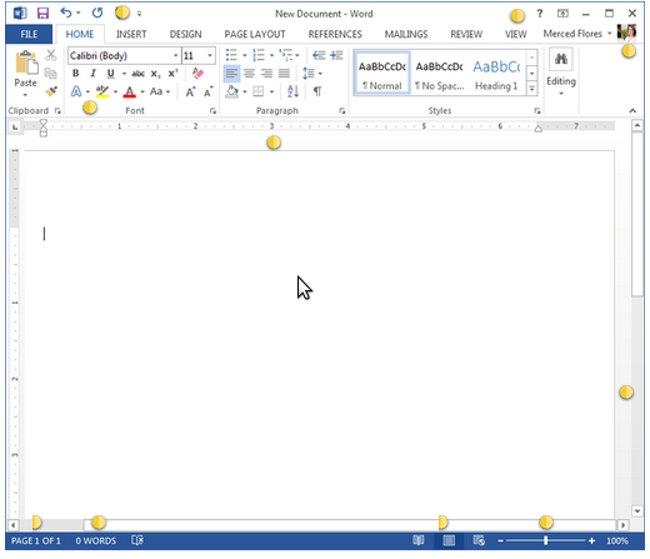The image size is (650, 559).
Task: Switch to the INSERT tab
Action: click(x=131, y=34)
